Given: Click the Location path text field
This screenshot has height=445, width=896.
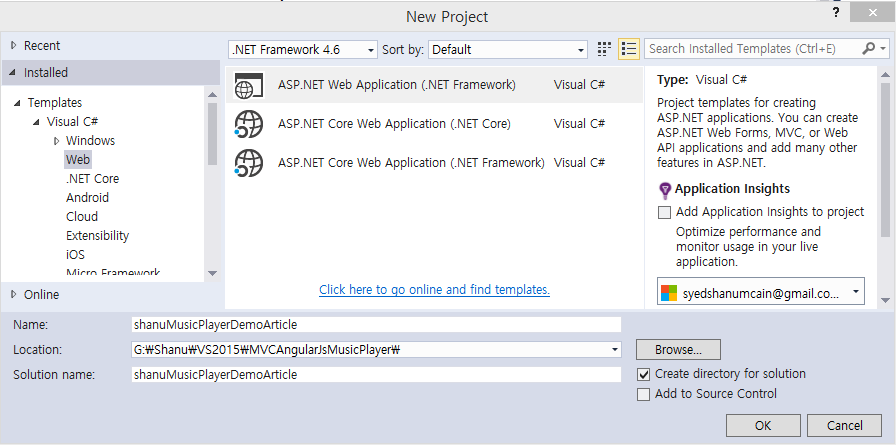Looking at the screenshot, I should (369, 350).
